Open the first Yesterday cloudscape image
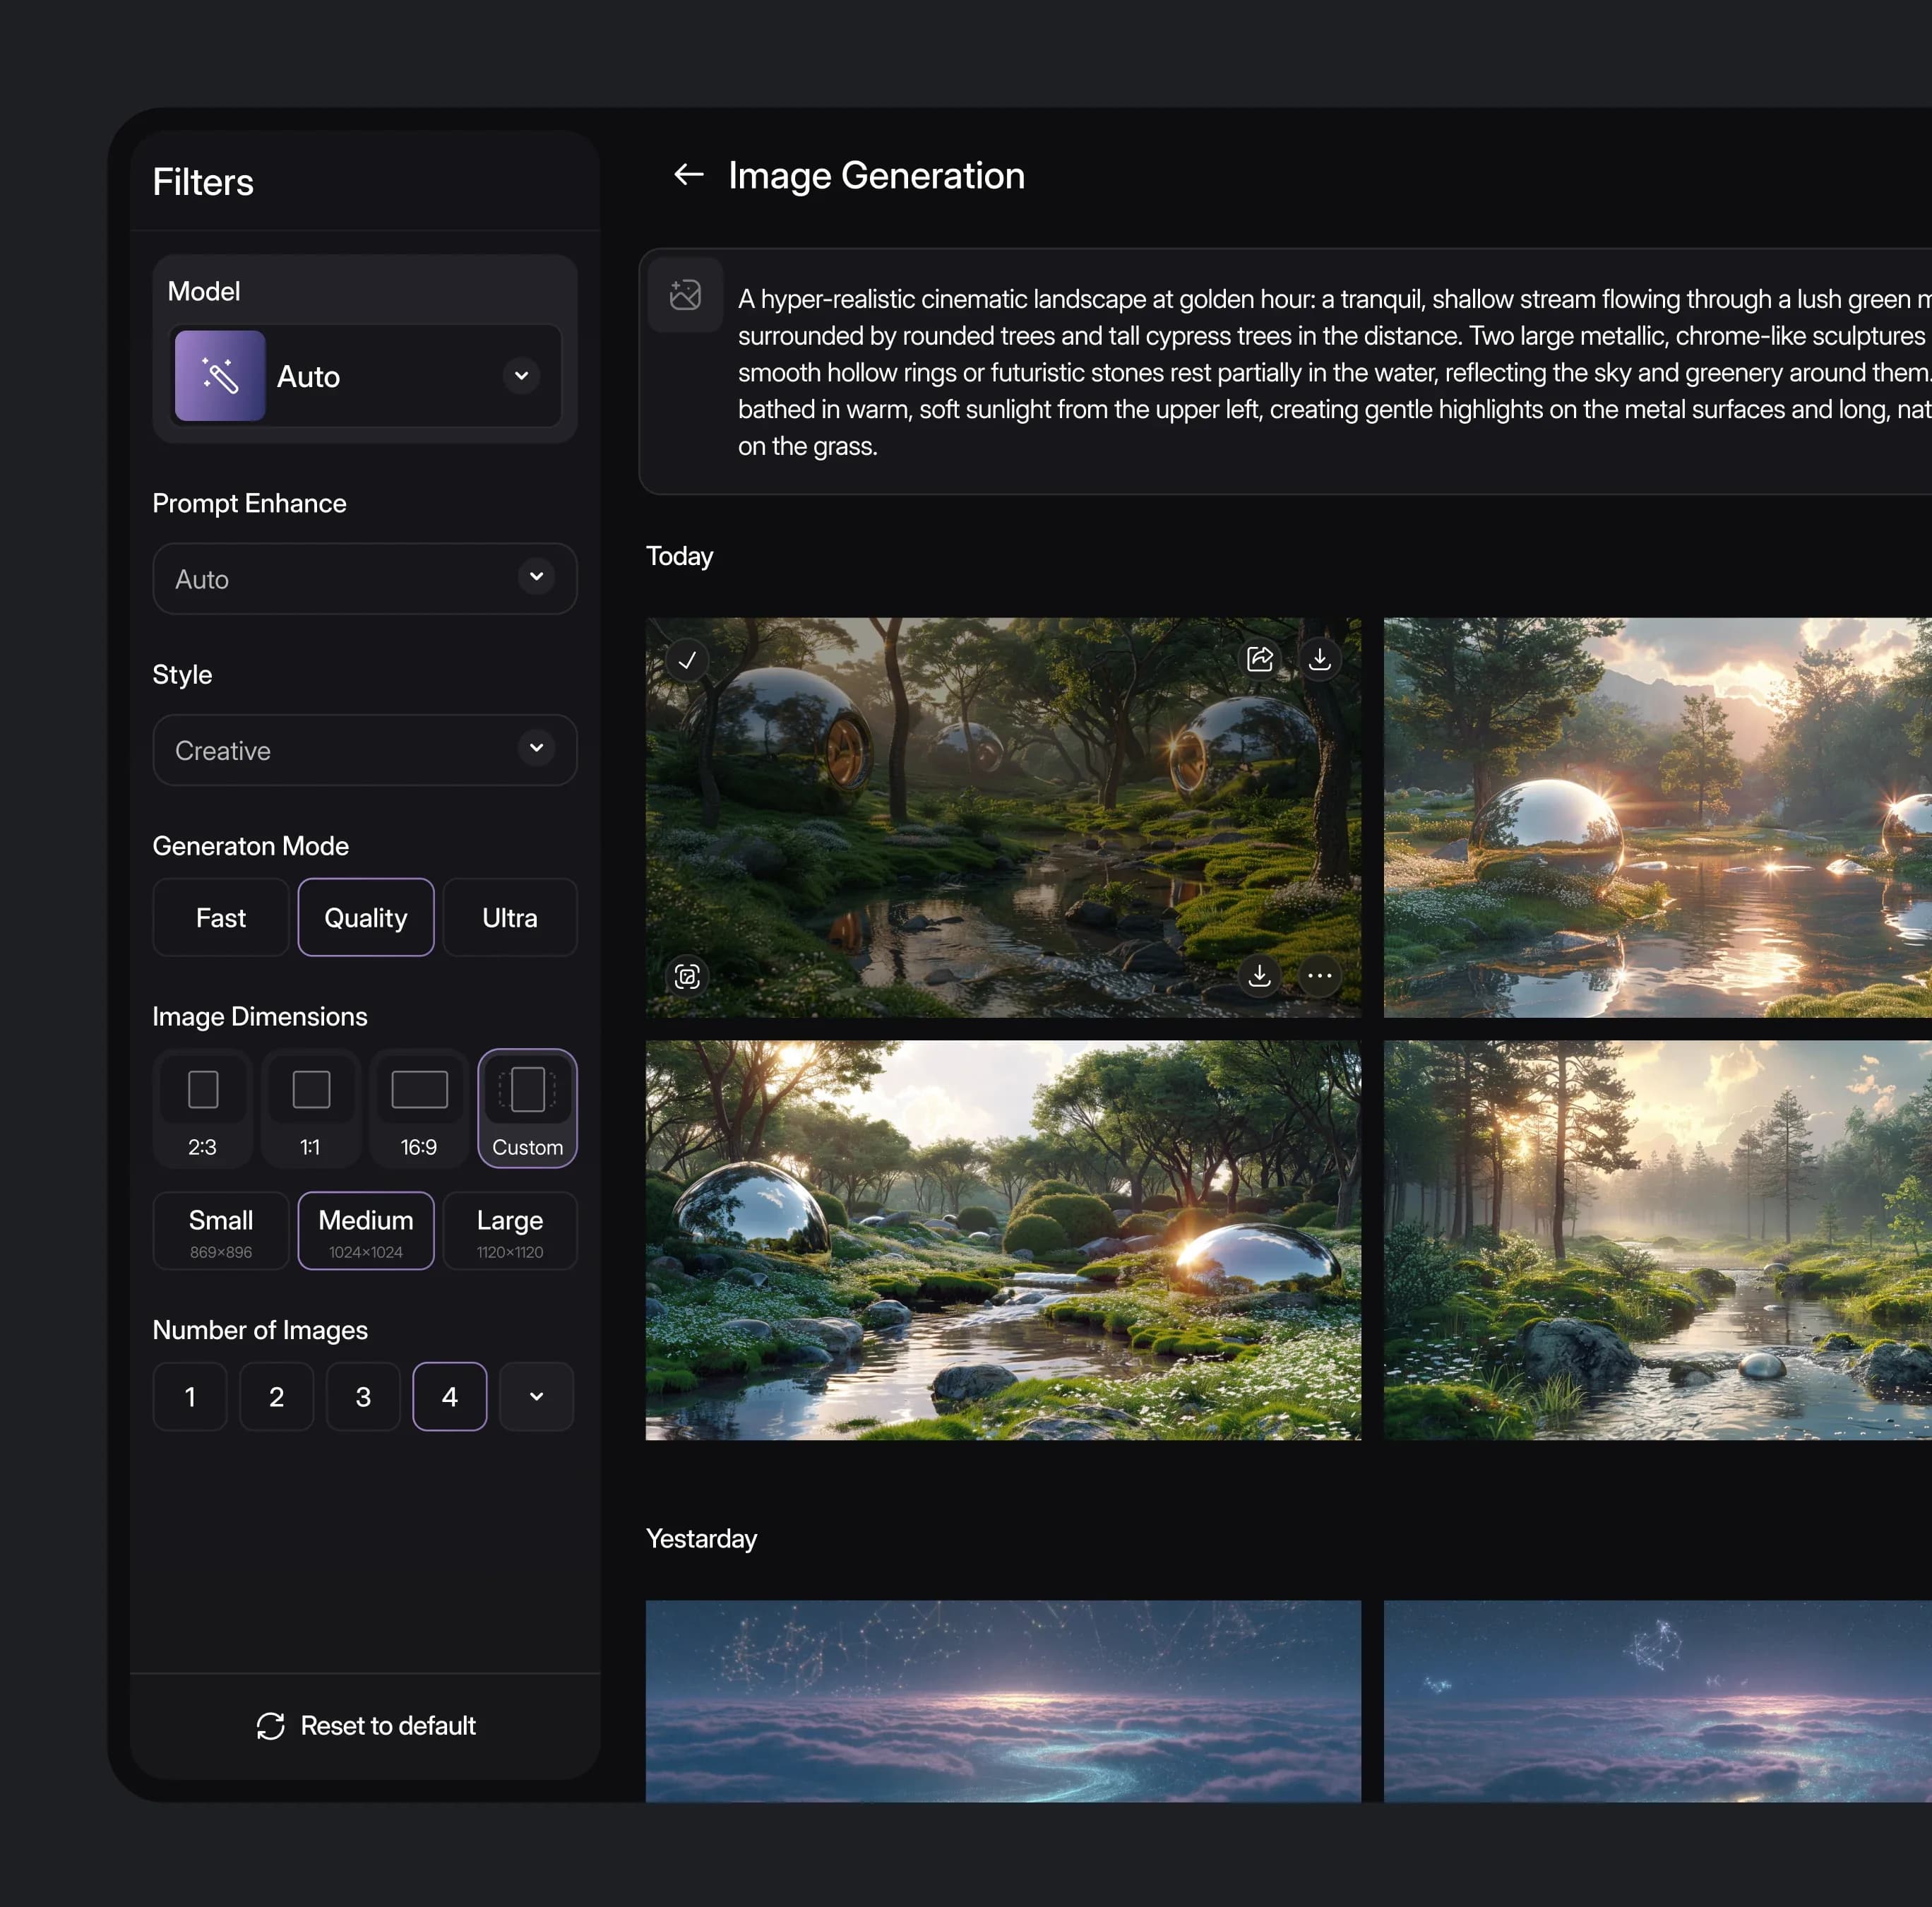The image size is (1932, 1907). tap(1003, 1702)
